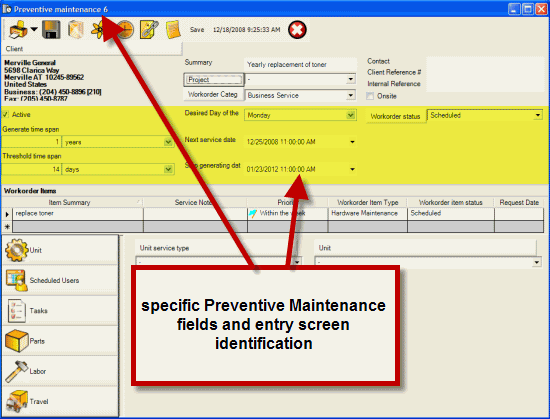The image size is (550, 419).
Task: Click the chain link toolbar icon
Action: [149, 29]
